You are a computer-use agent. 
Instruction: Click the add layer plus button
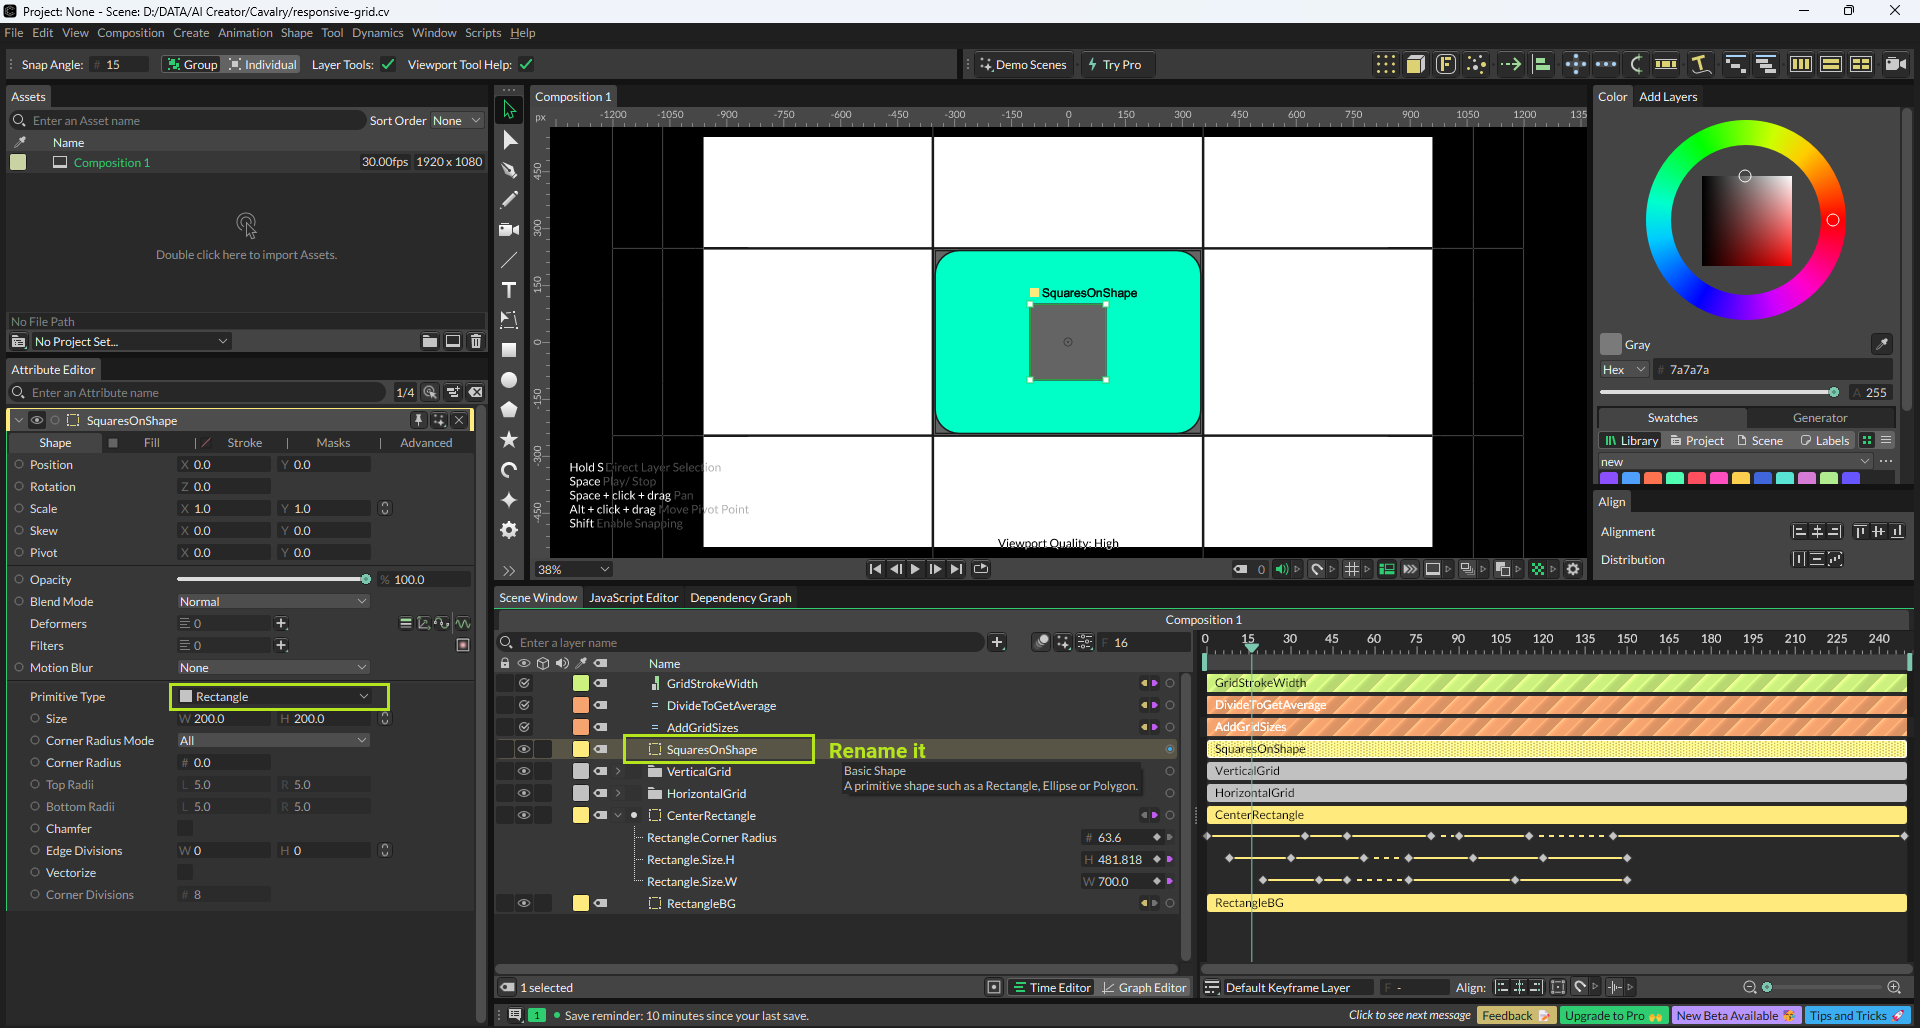(x=997, y=643)
